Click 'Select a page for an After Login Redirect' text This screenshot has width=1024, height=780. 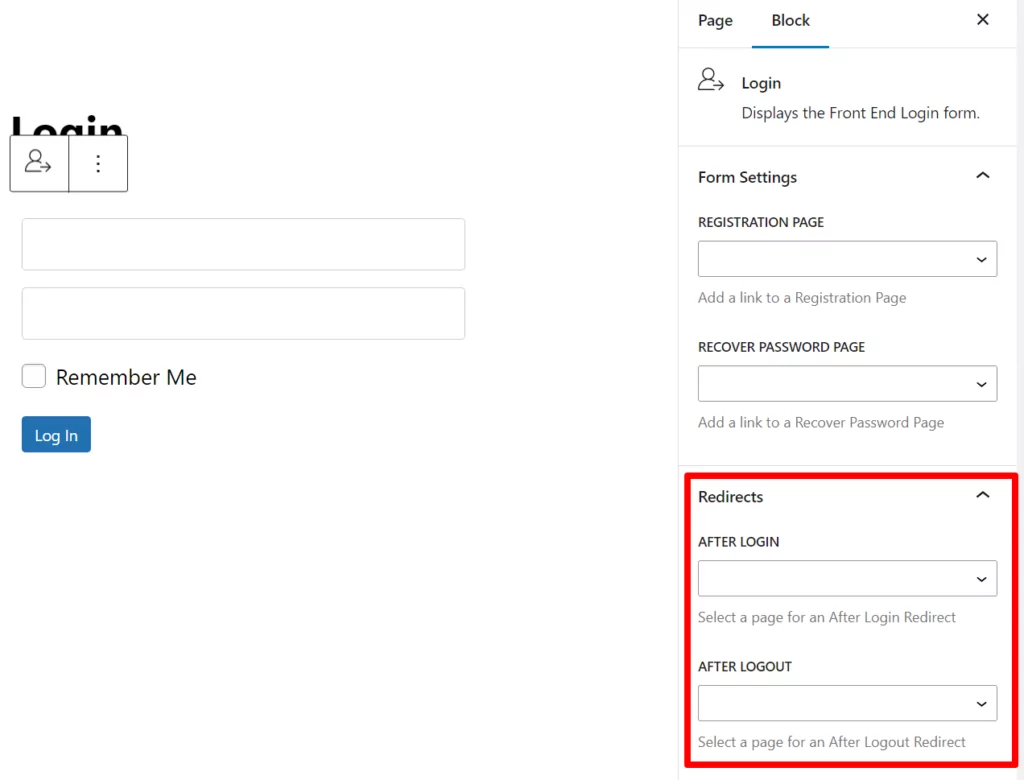(826, 617)
